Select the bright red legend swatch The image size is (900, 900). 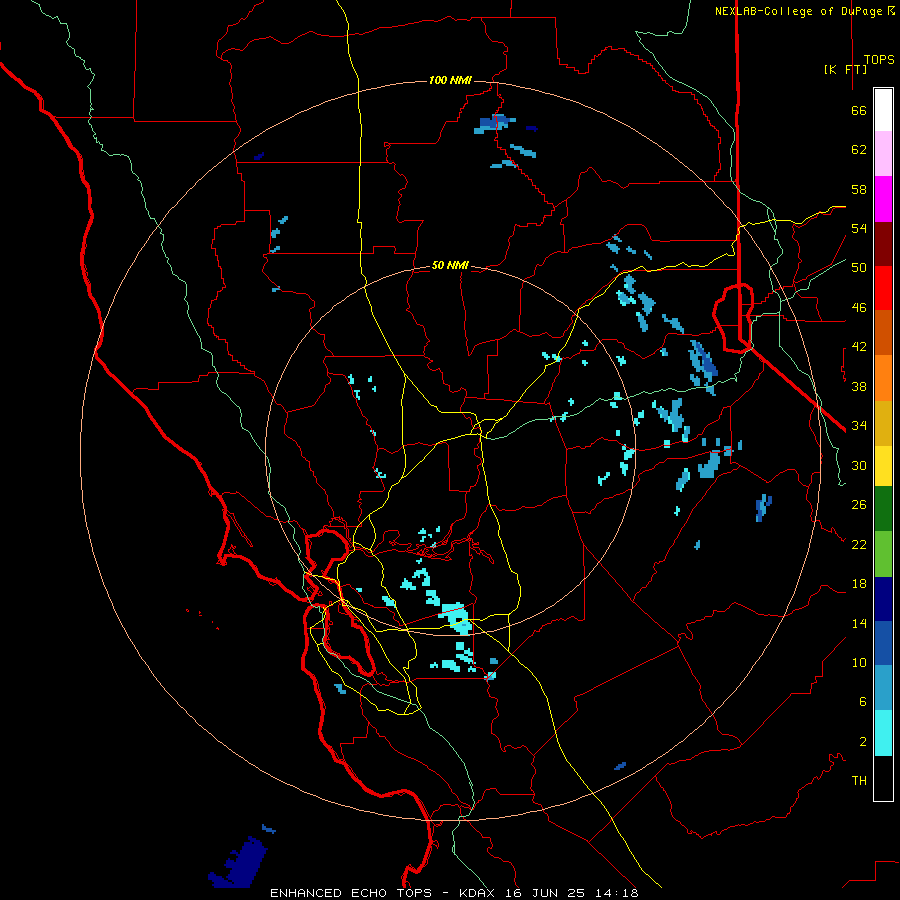tap(883, 288)
